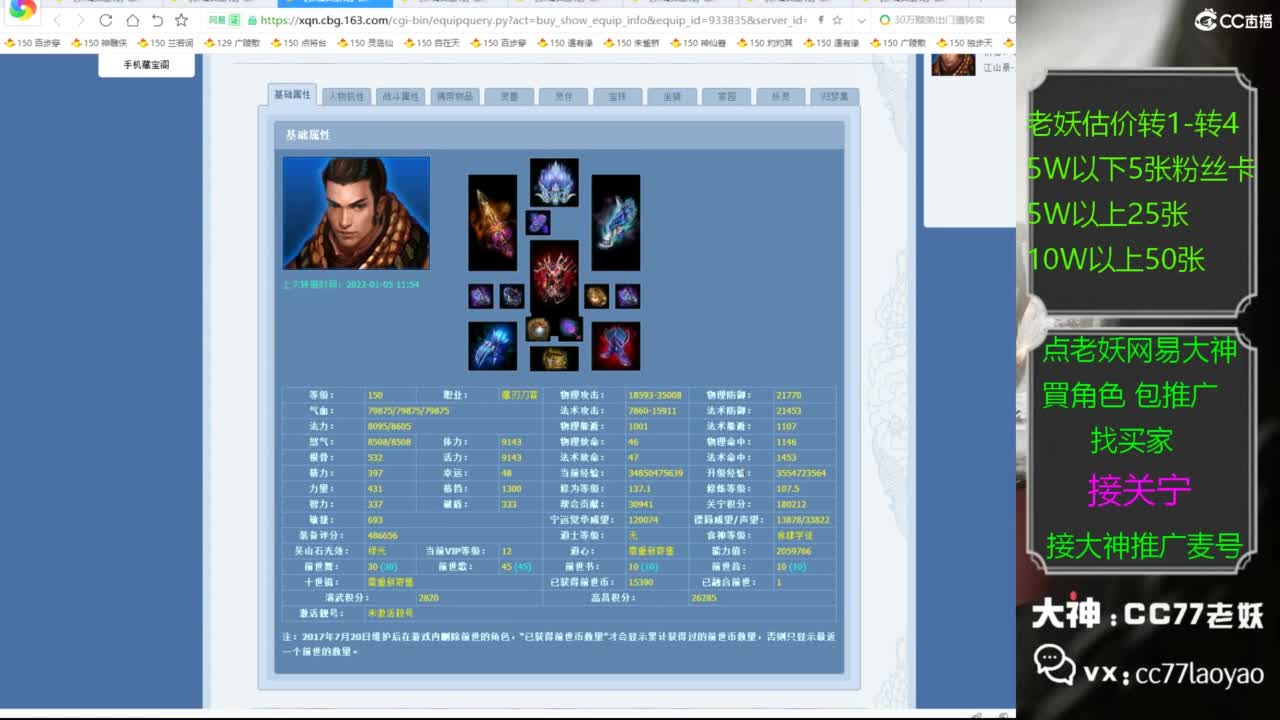Click the 高昌积分 value 26285

pyautogui.click(x=704, y=598)
